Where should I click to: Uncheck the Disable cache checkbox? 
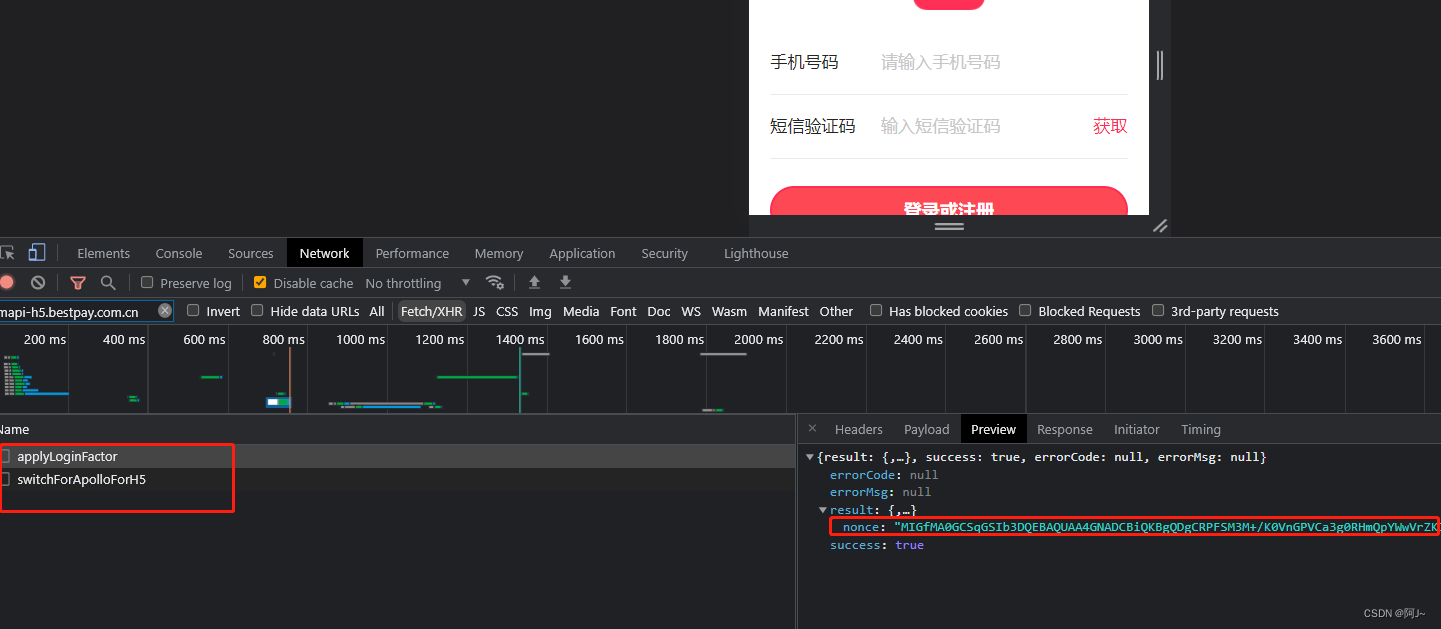point(261,283)
